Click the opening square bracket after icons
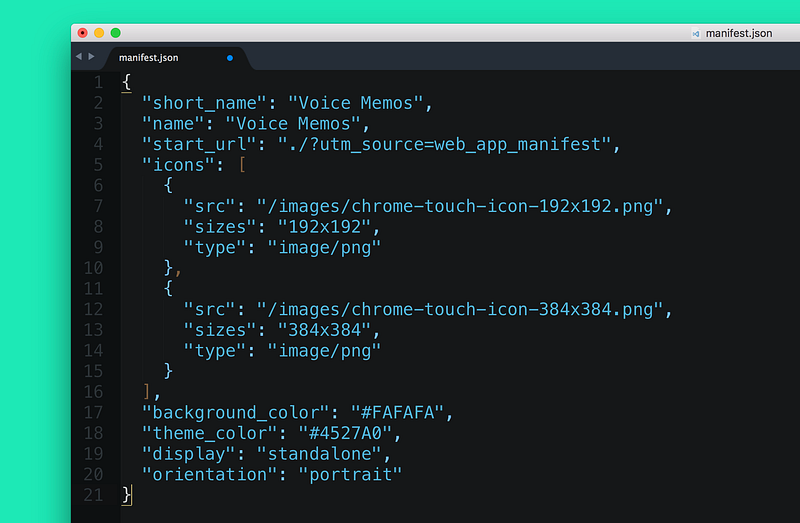Viewport: 800px width, 523px height. [242, 165]
